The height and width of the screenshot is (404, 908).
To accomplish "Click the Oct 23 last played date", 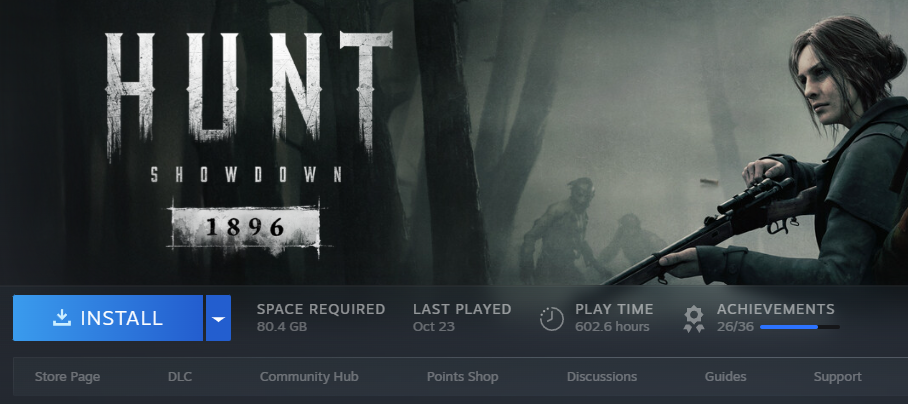I will pyautogui.click(x=434, y=327).
